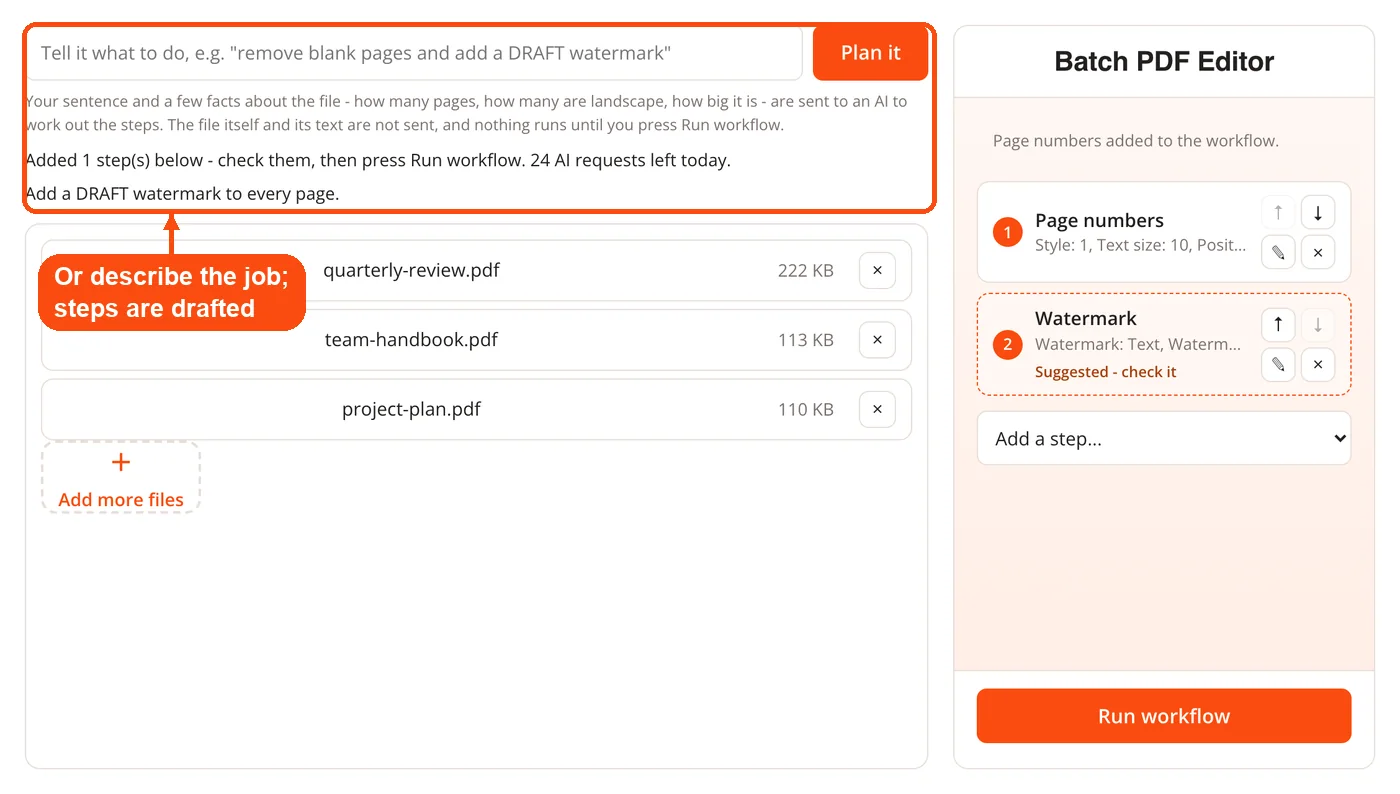1400x794 pixels.
Task: Open the Add a step dropdown
Action: tap(1164, 438)
